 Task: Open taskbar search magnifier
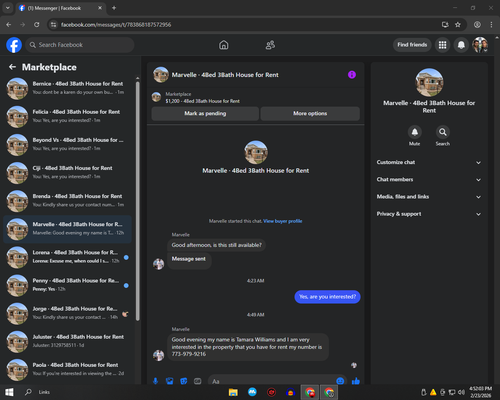29,392
